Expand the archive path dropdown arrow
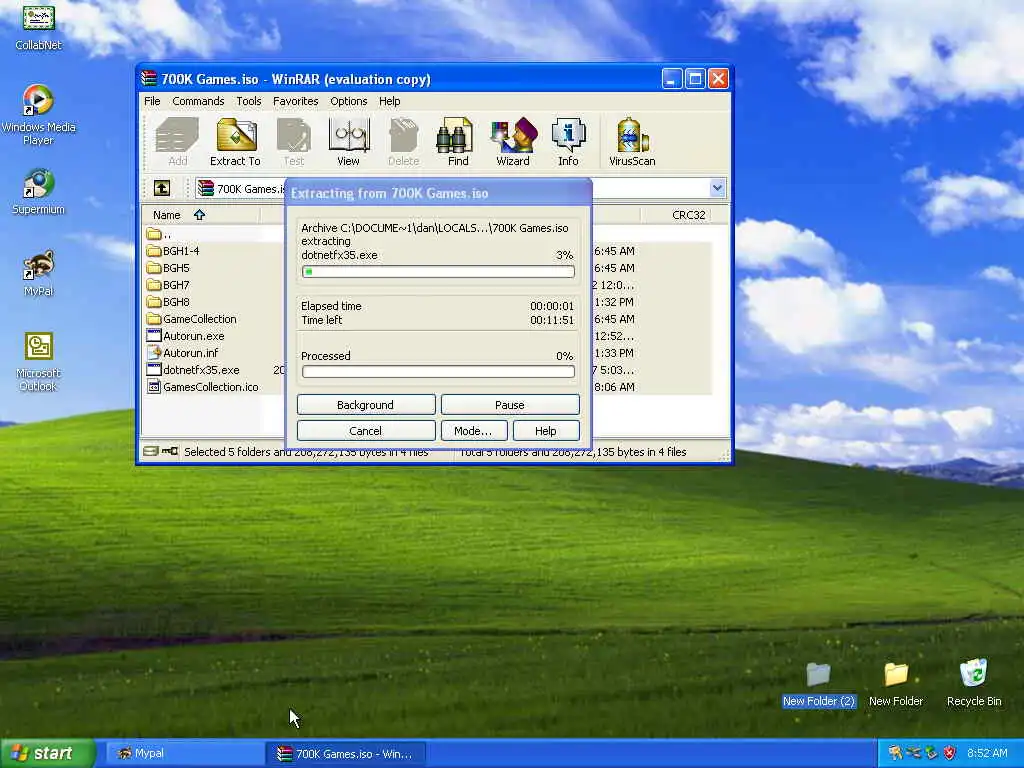Viewport: 1024px width, 768px height. pyautogui.click(x=717, y=189)
